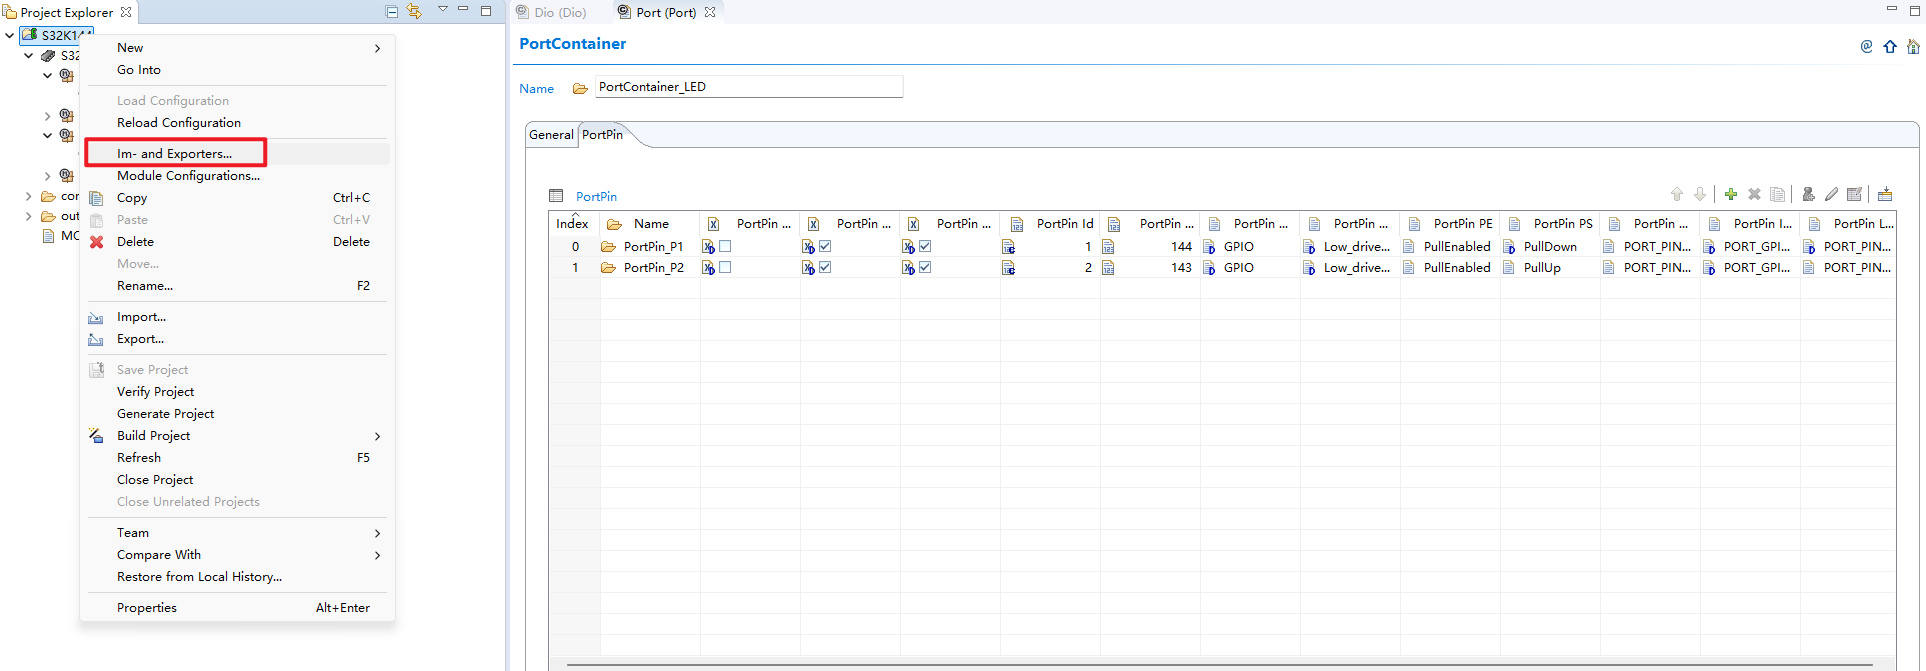Click the pencil edit icon in PortPin toolbar
The image size is (1926, 671).
tap(1831, 194)
